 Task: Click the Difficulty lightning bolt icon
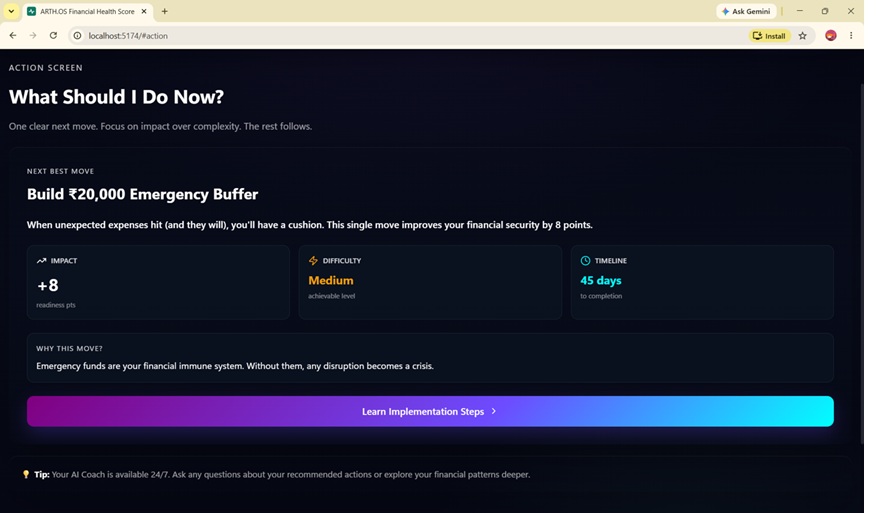pos(313,260)
